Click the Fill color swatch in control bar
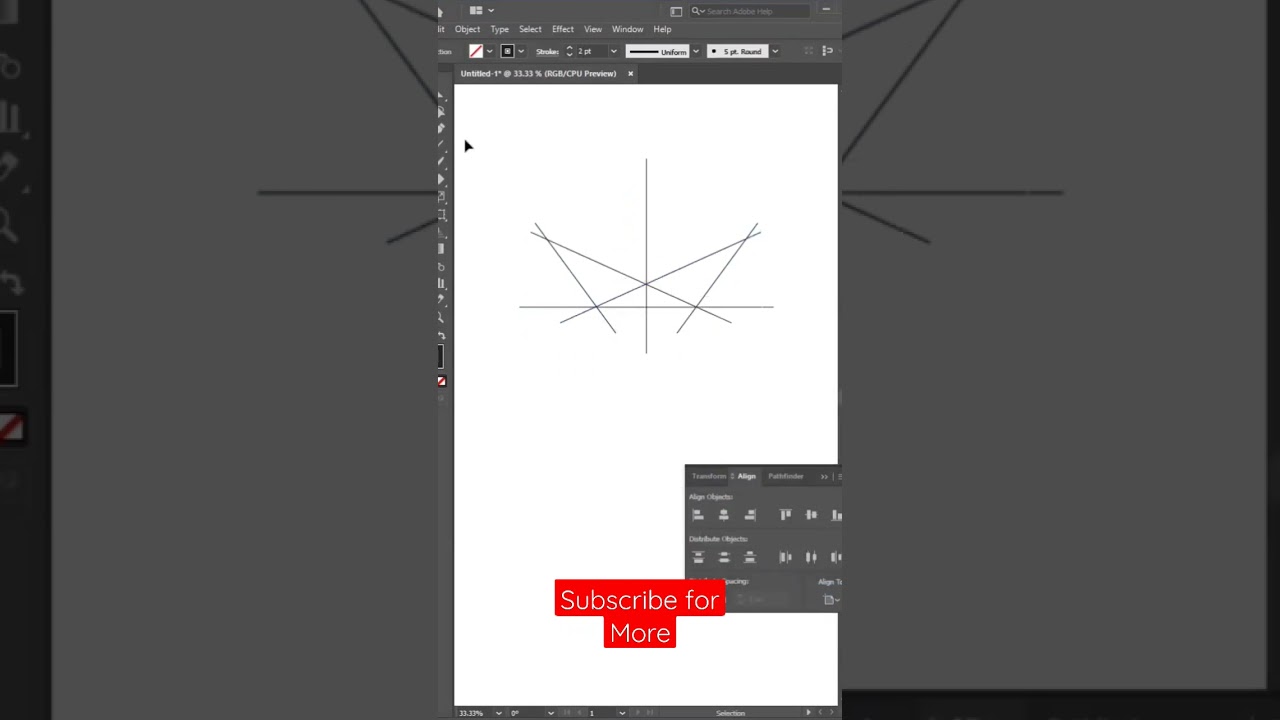1280x720 pixels. [x=476, y=51]
